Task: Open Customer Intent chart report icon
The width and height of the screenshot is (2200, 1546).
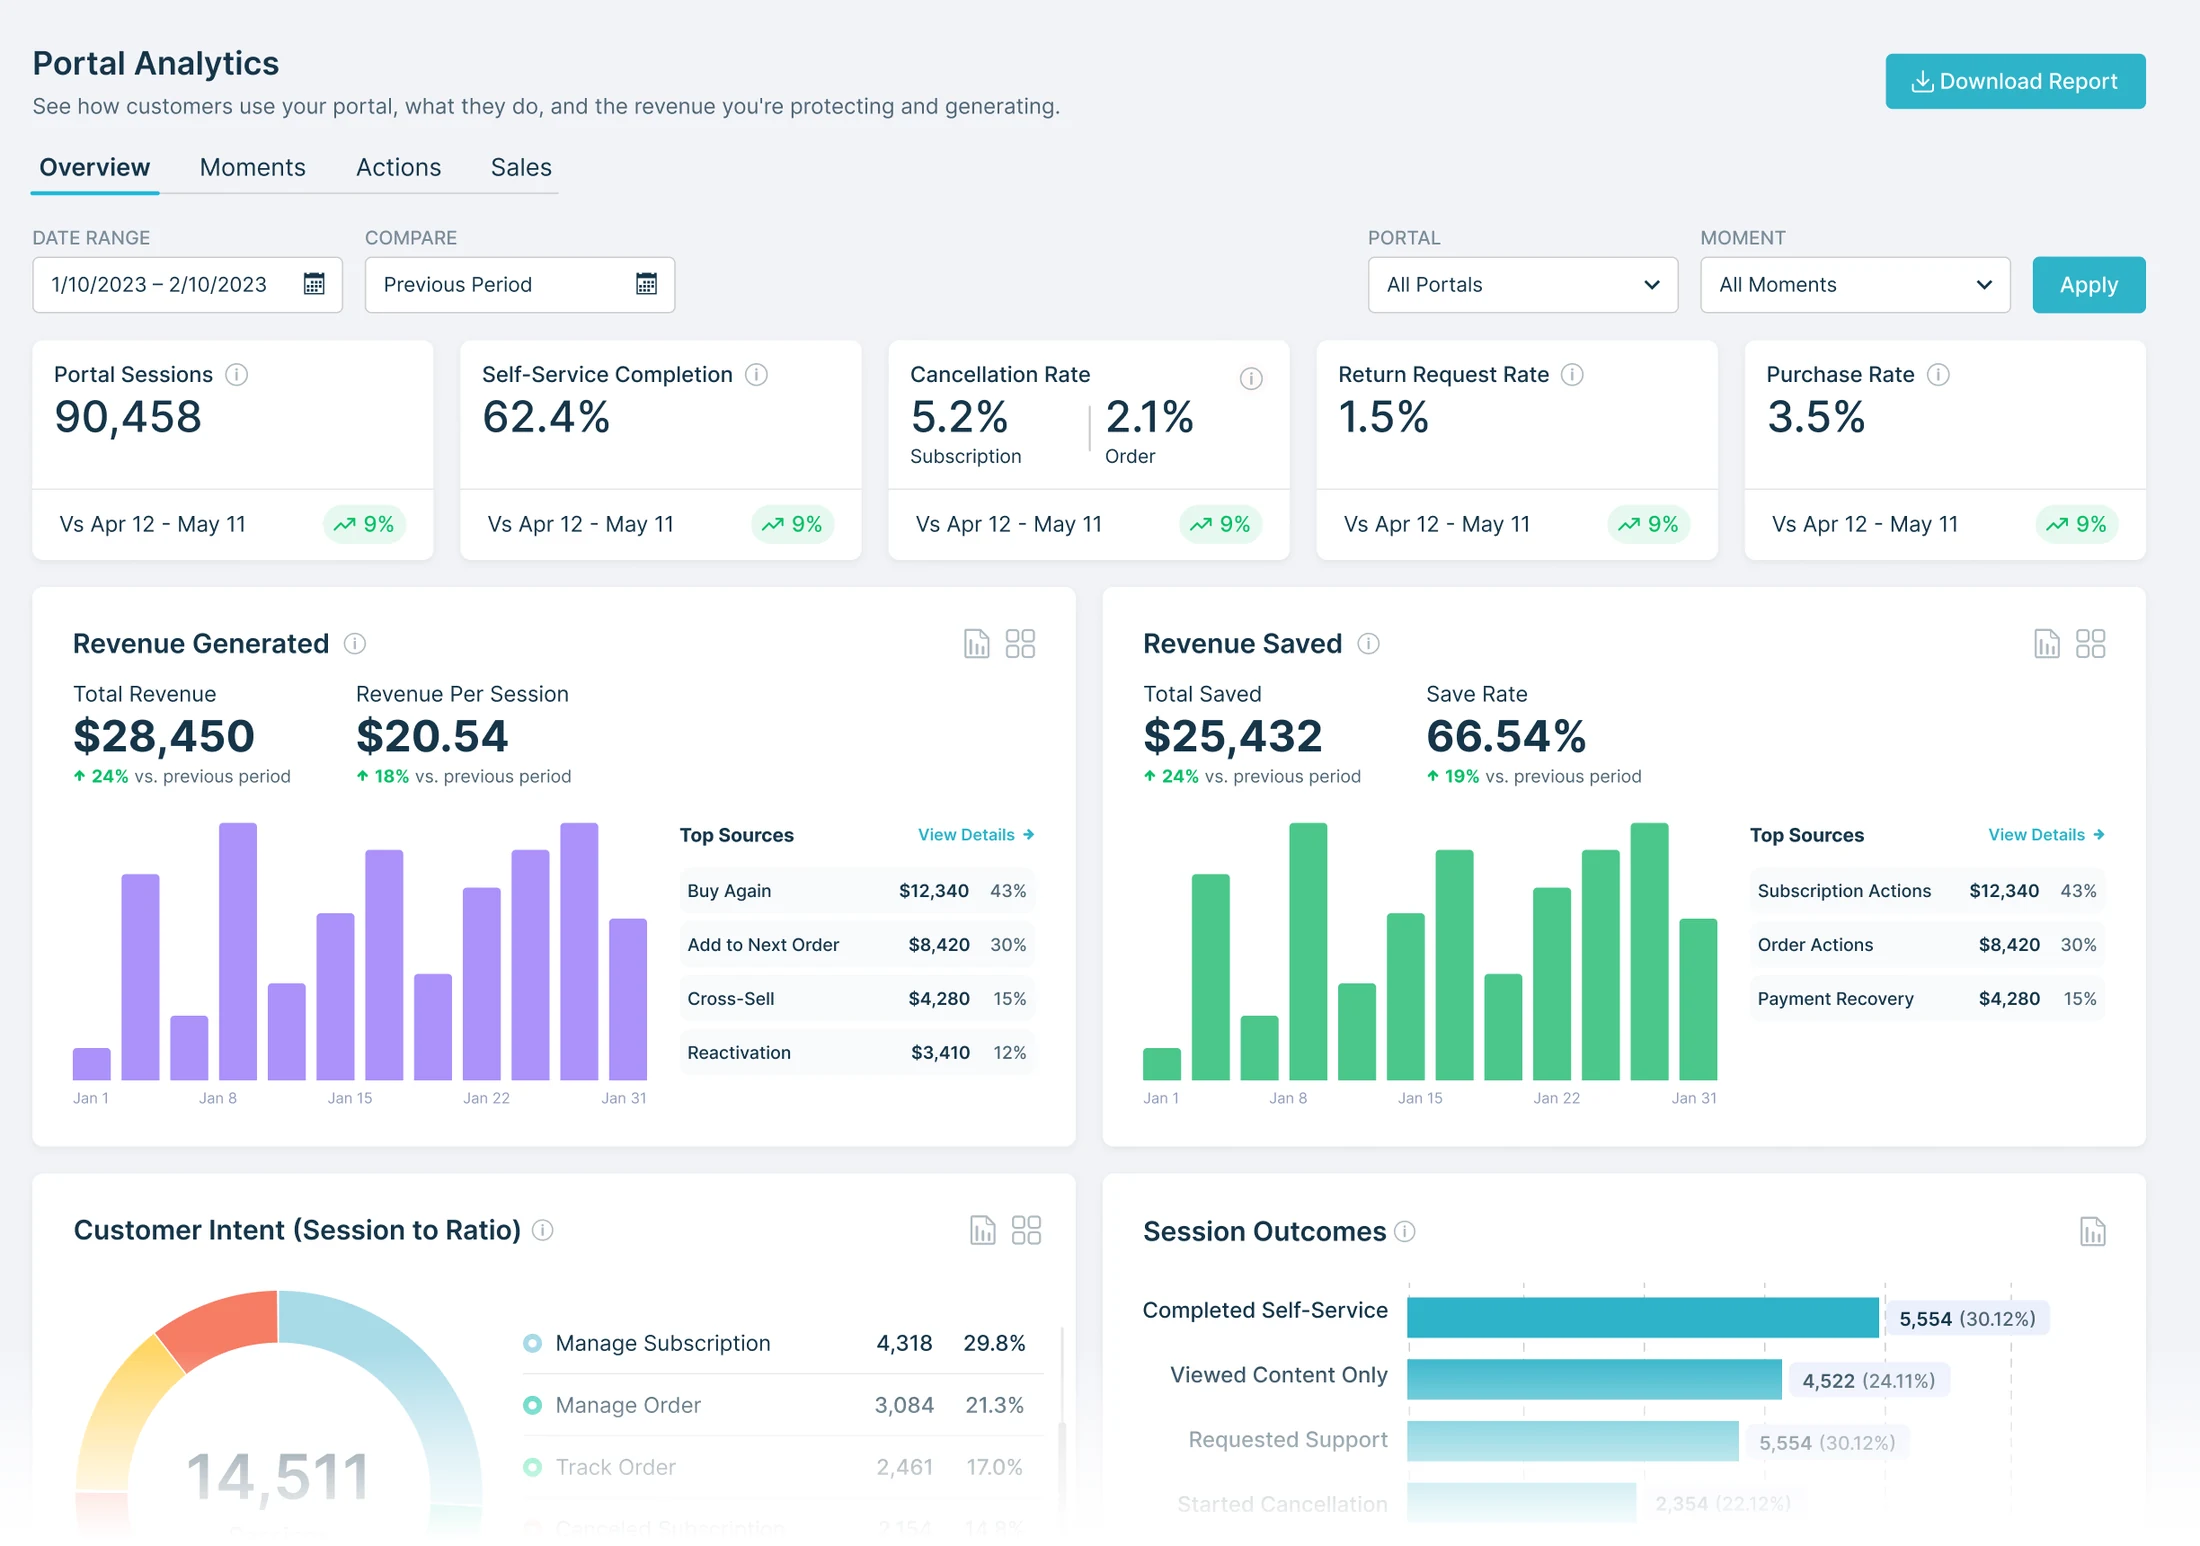Action: [982, 1230]
